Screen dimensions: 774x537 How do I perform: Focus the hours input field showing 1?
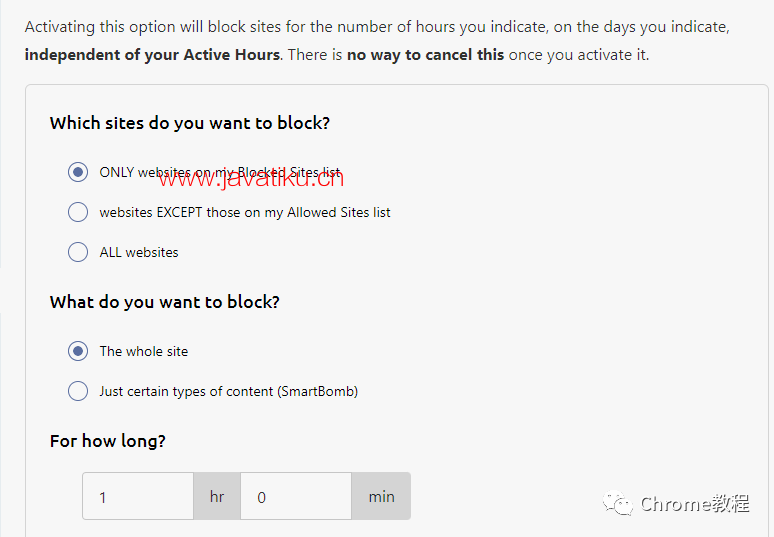click(x=138, y=496)
